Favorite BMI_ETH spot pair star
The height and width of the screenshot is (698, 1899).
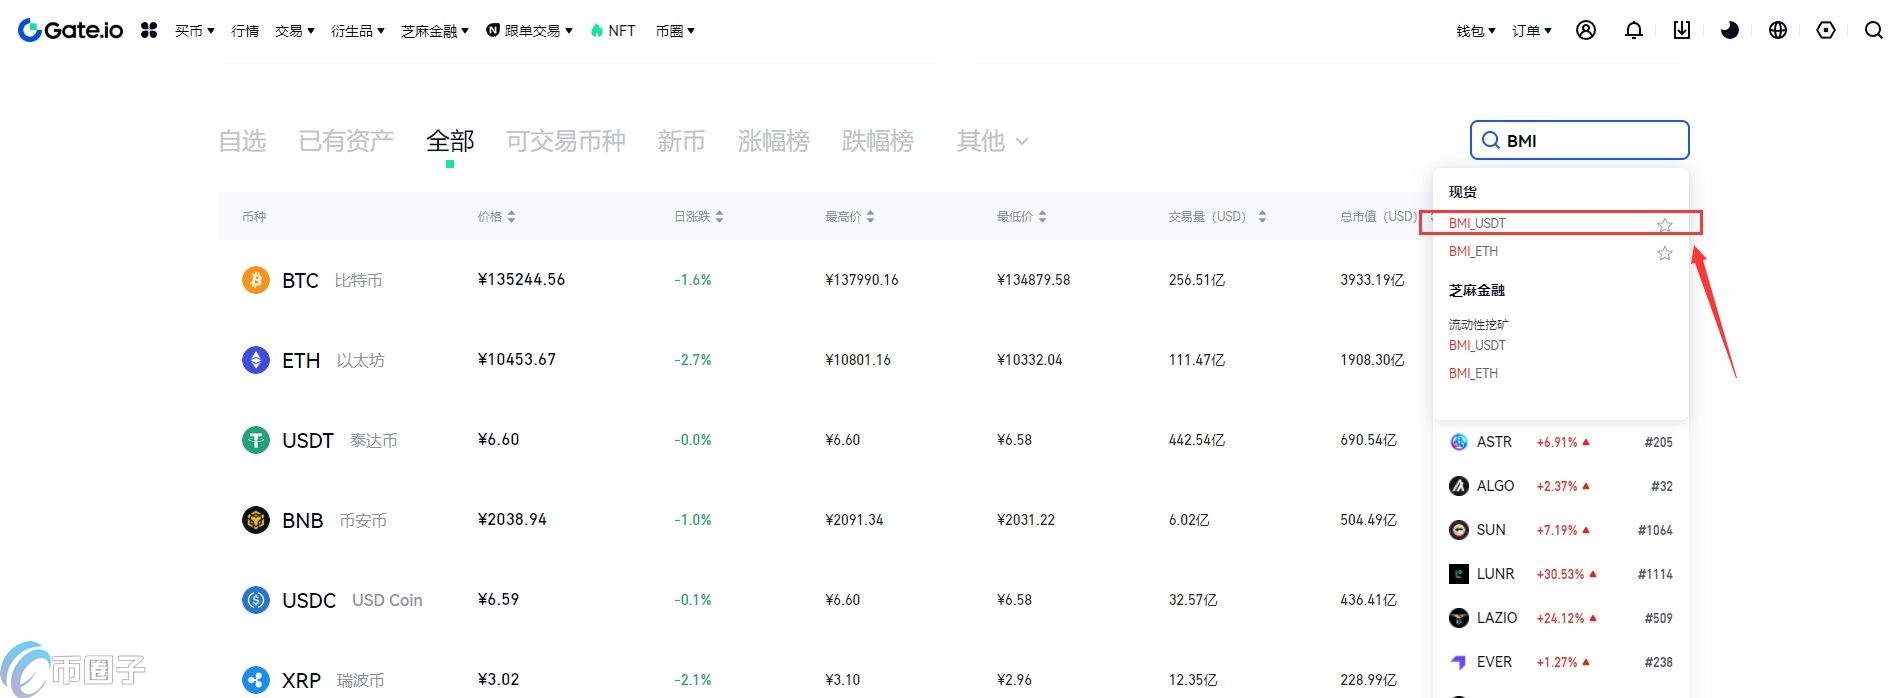[1664, 253]
